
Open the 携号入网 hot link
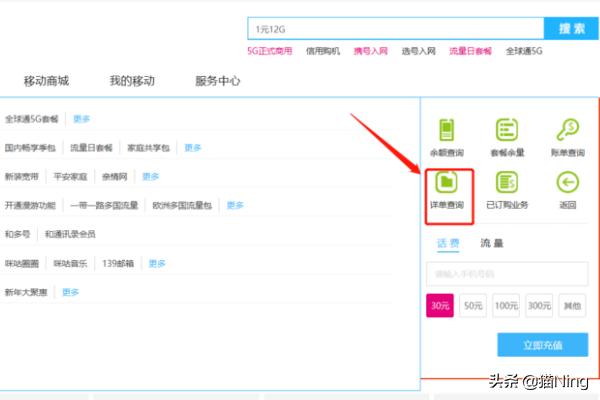(370, 51)
